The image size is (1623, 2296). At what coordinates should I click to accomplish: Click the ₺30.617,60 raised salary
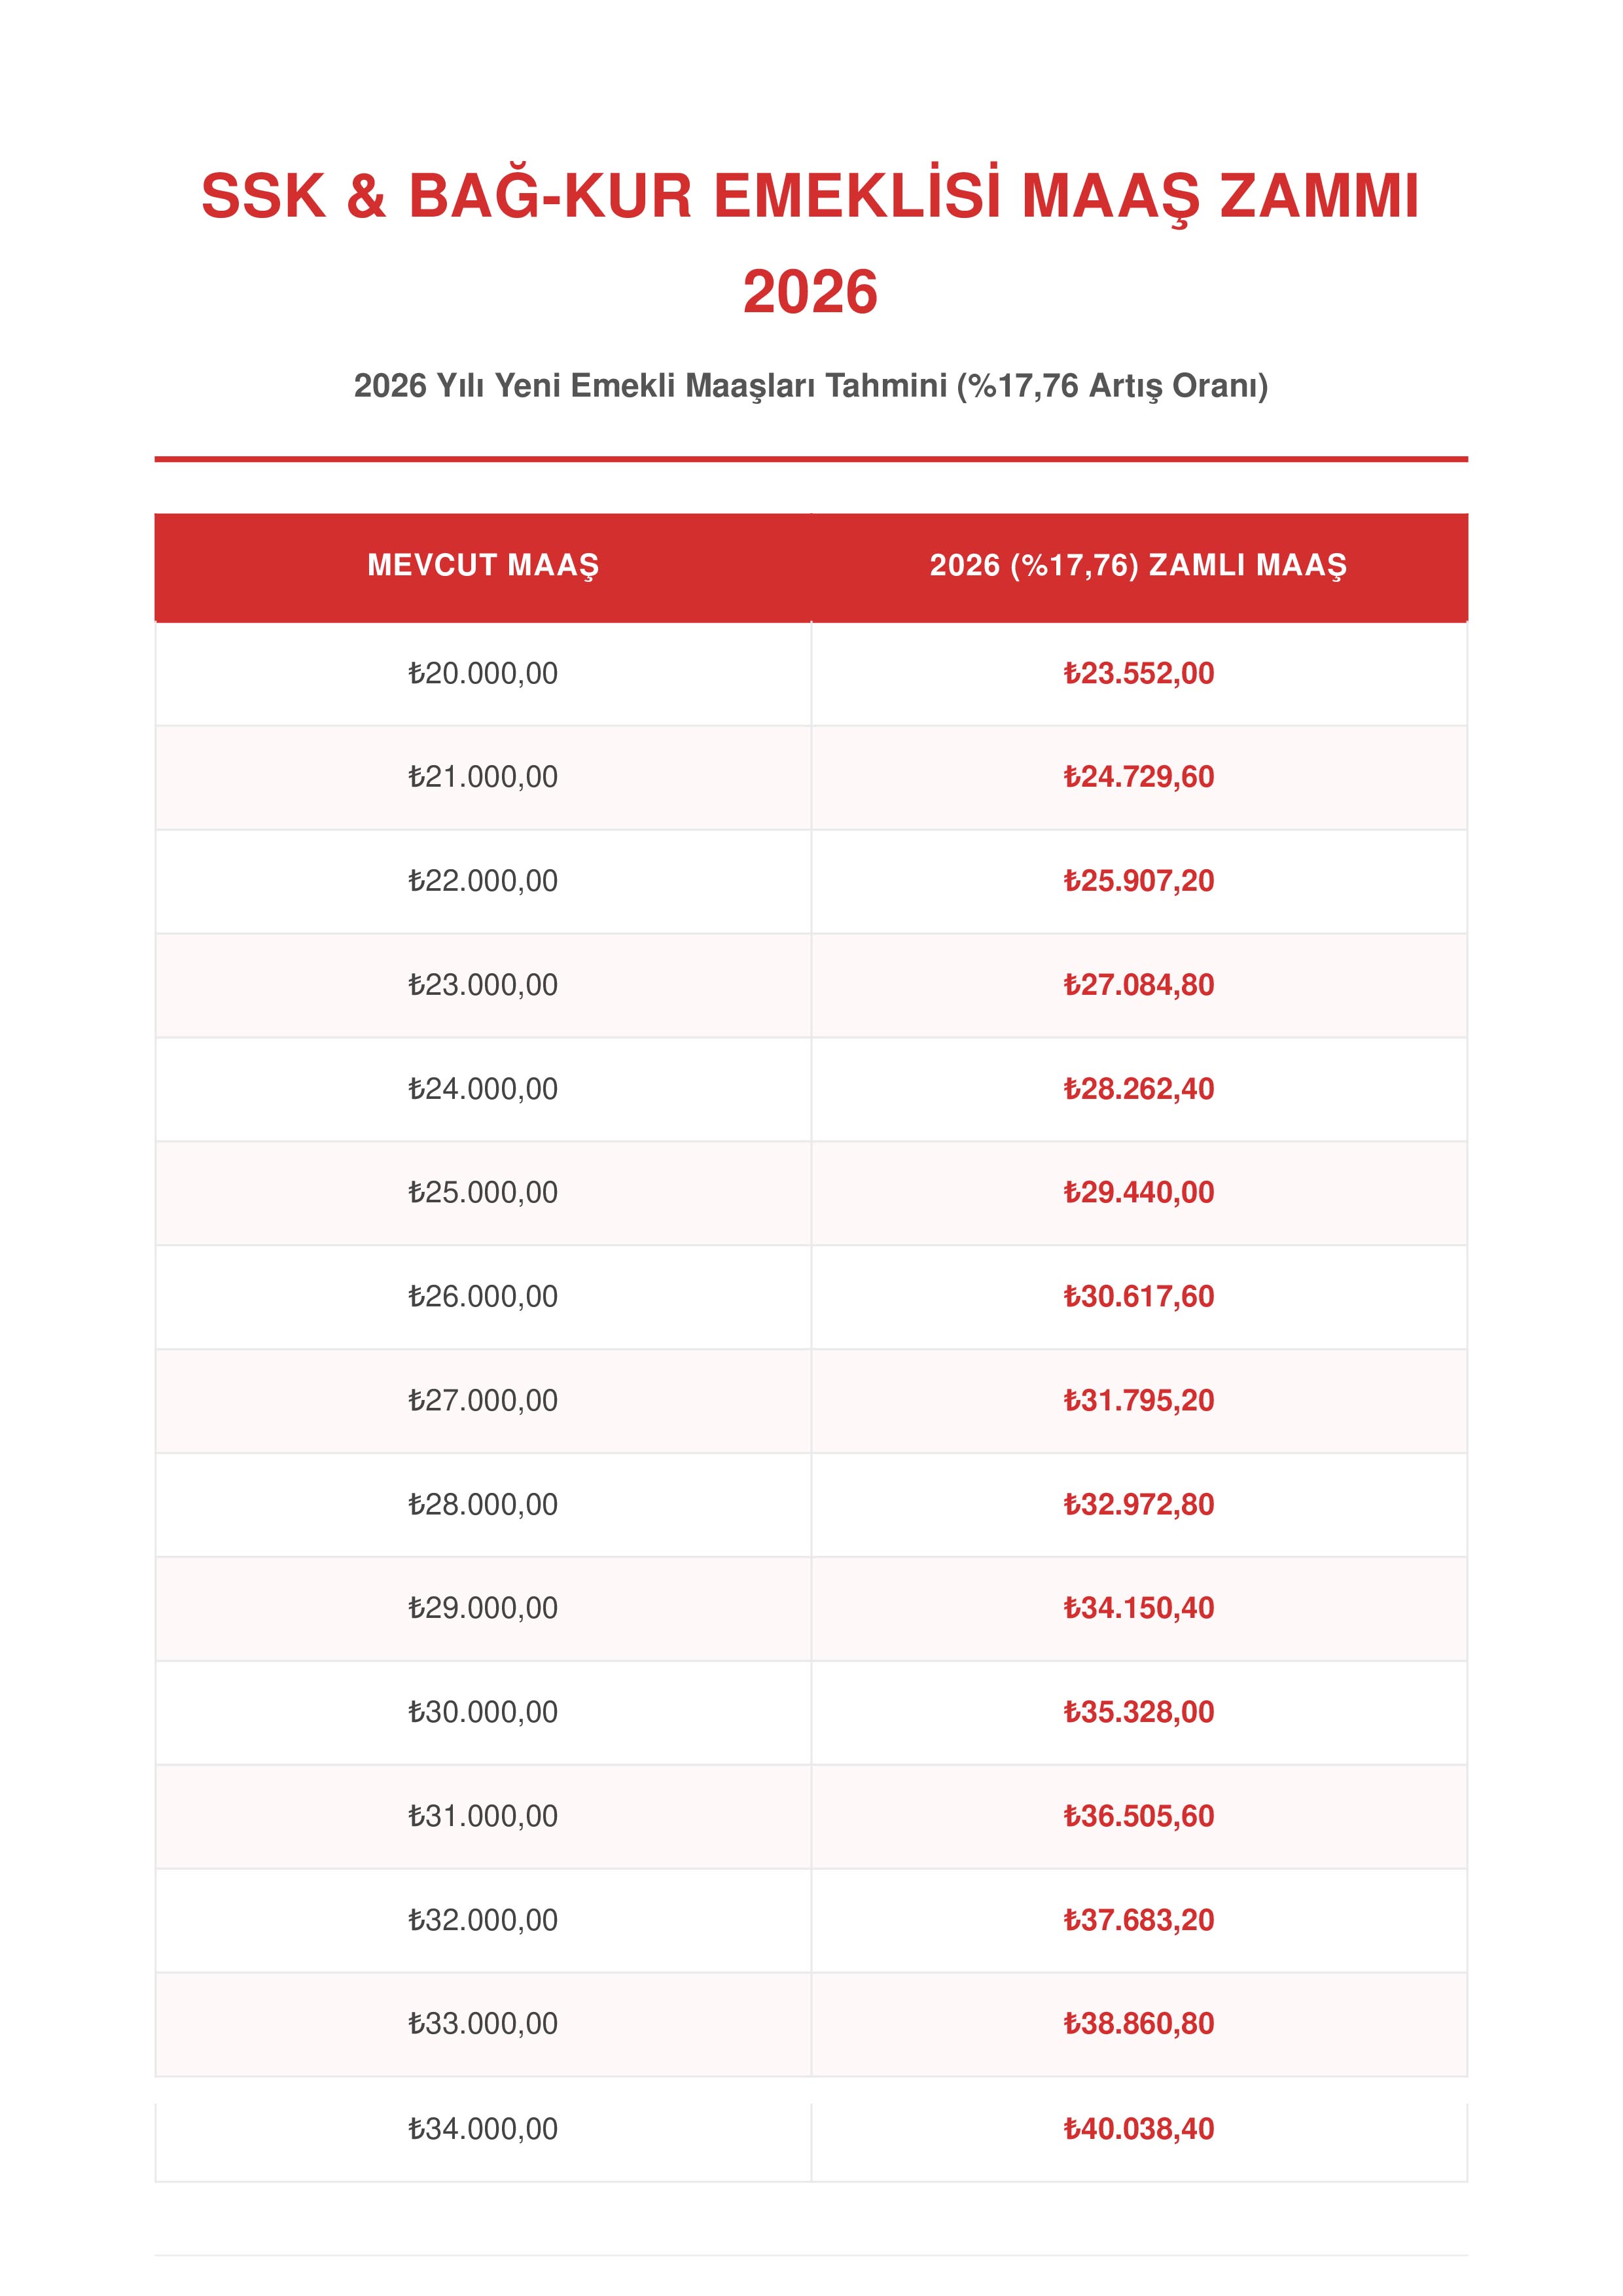[x=1139, y=1297]
